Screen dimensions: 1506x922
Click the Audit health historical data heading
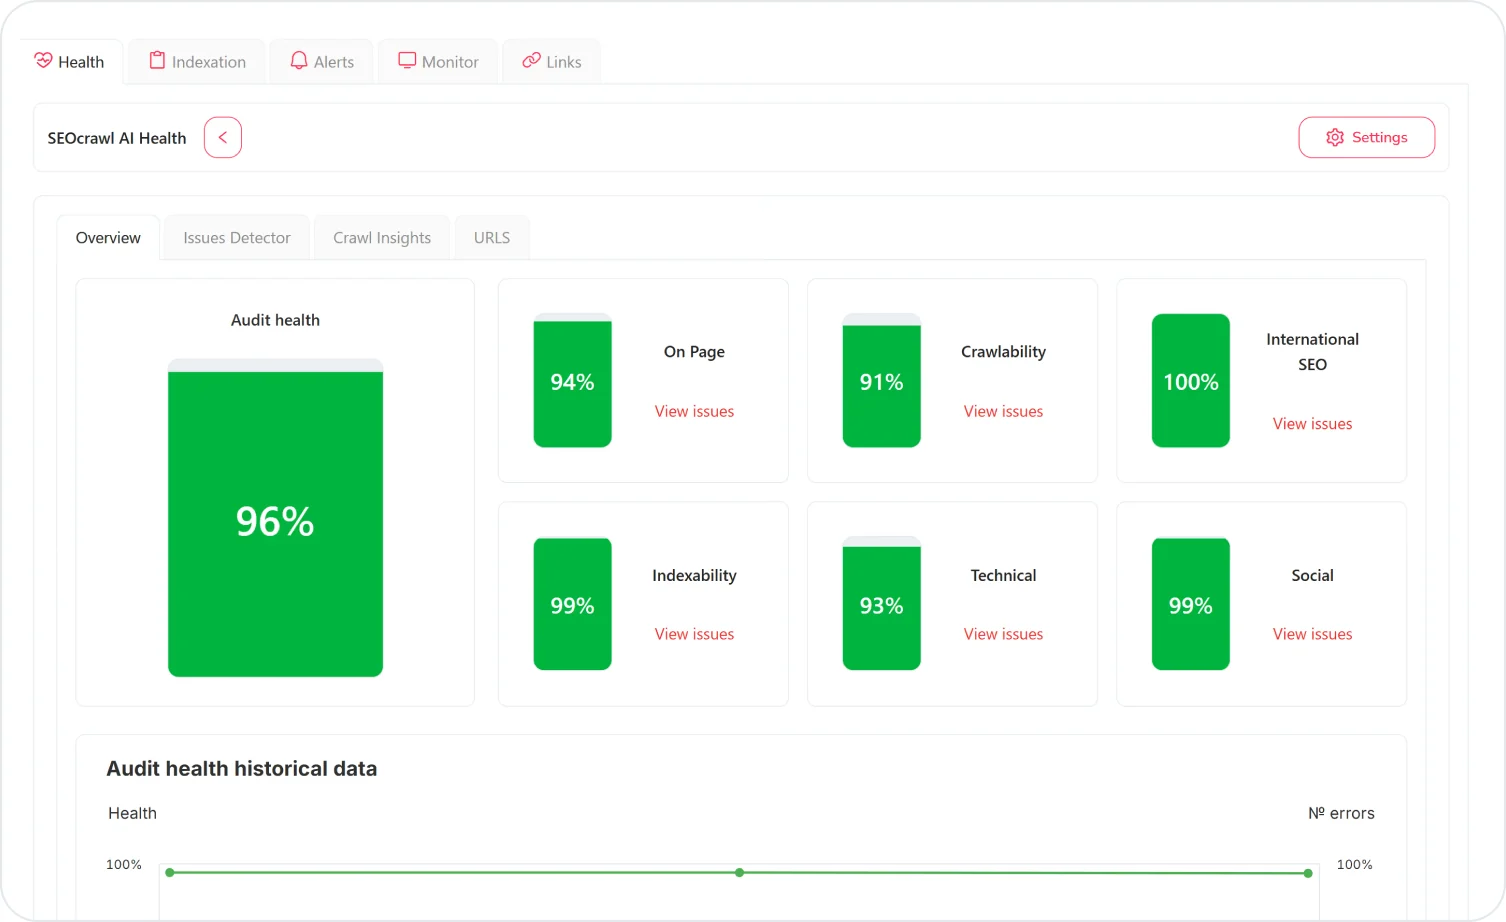[x=242, y=769]
